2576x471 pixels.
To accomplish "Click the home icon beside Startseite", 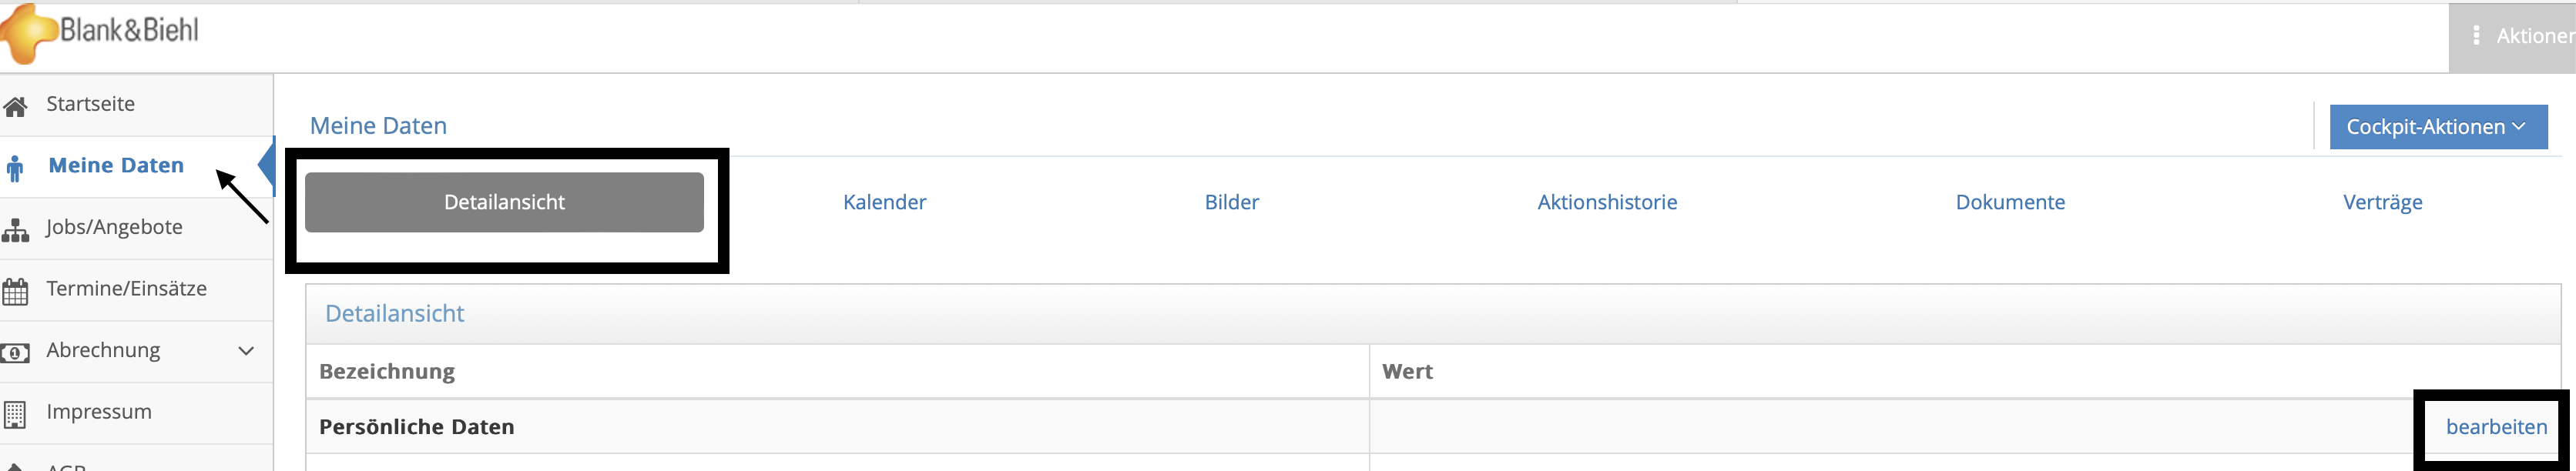I will tap(15, 106).
